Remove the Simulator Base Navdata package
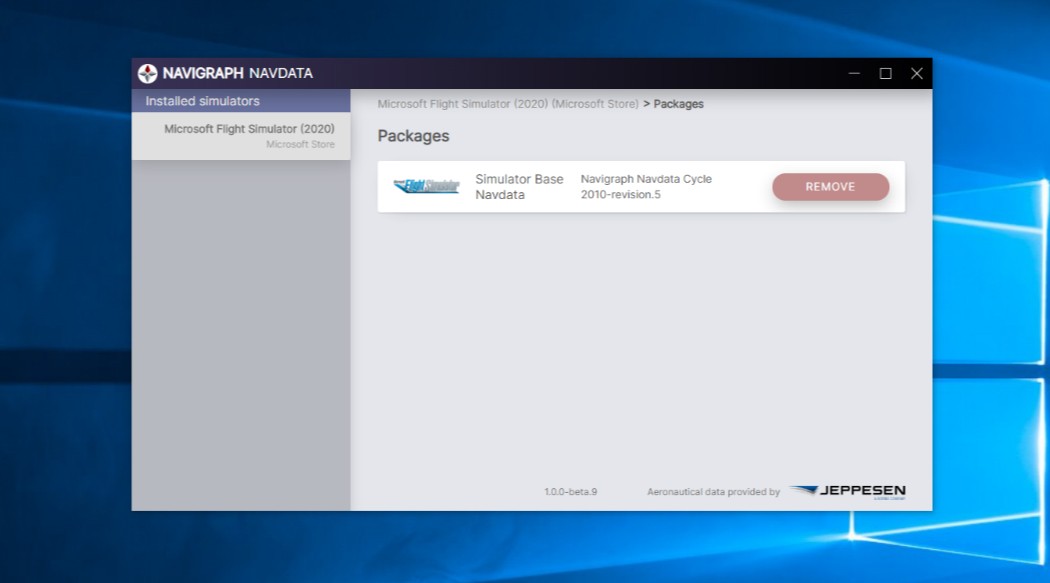The height and width of the screenshot is (583, 1050). (830, 187)
